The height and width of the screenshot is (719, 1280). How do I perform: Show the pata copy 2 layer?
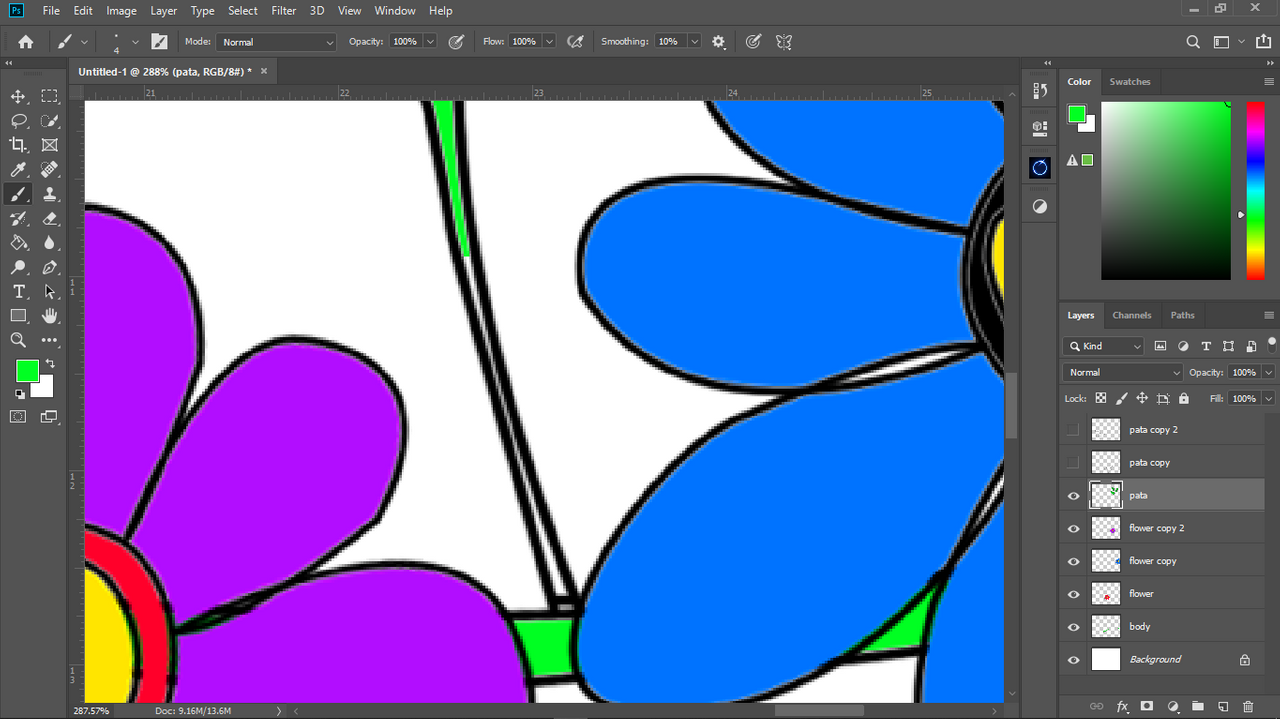(x=1073, y=430)
